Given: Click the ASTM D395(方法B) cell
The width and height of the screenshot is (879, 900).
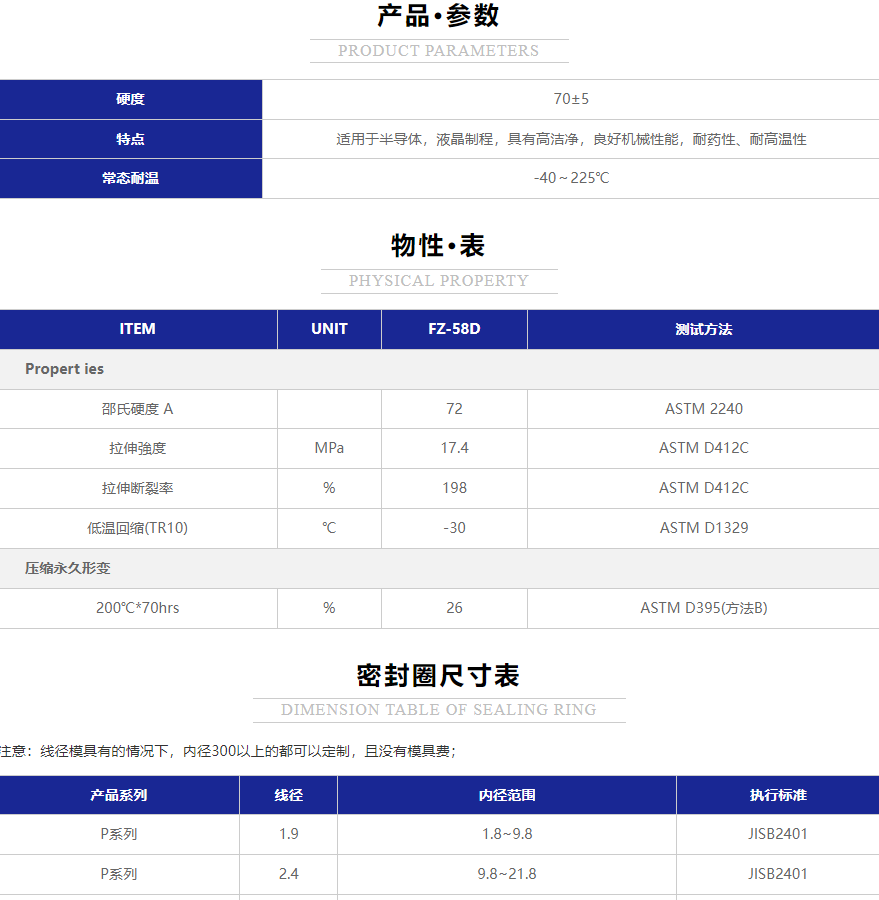Looking at the screenshot, I should tap(703, 608).
